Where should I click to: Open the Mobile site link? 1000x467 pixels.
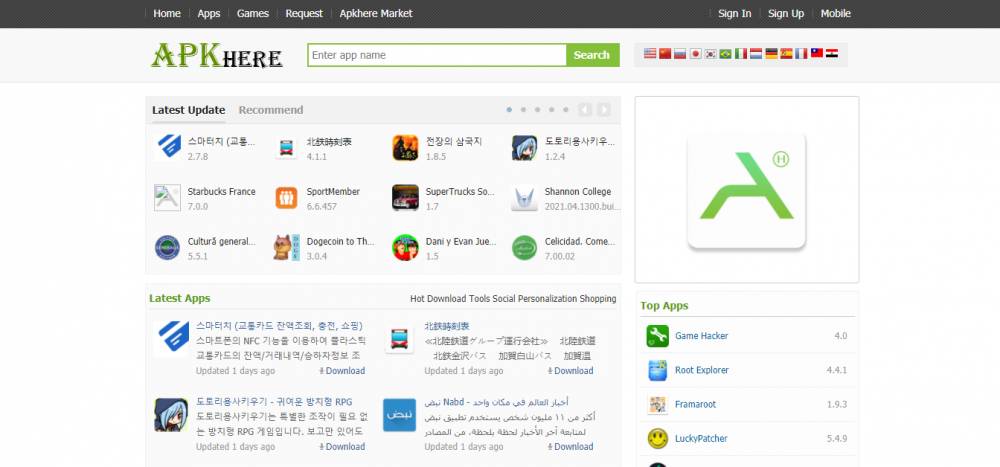tap(835, 13)
